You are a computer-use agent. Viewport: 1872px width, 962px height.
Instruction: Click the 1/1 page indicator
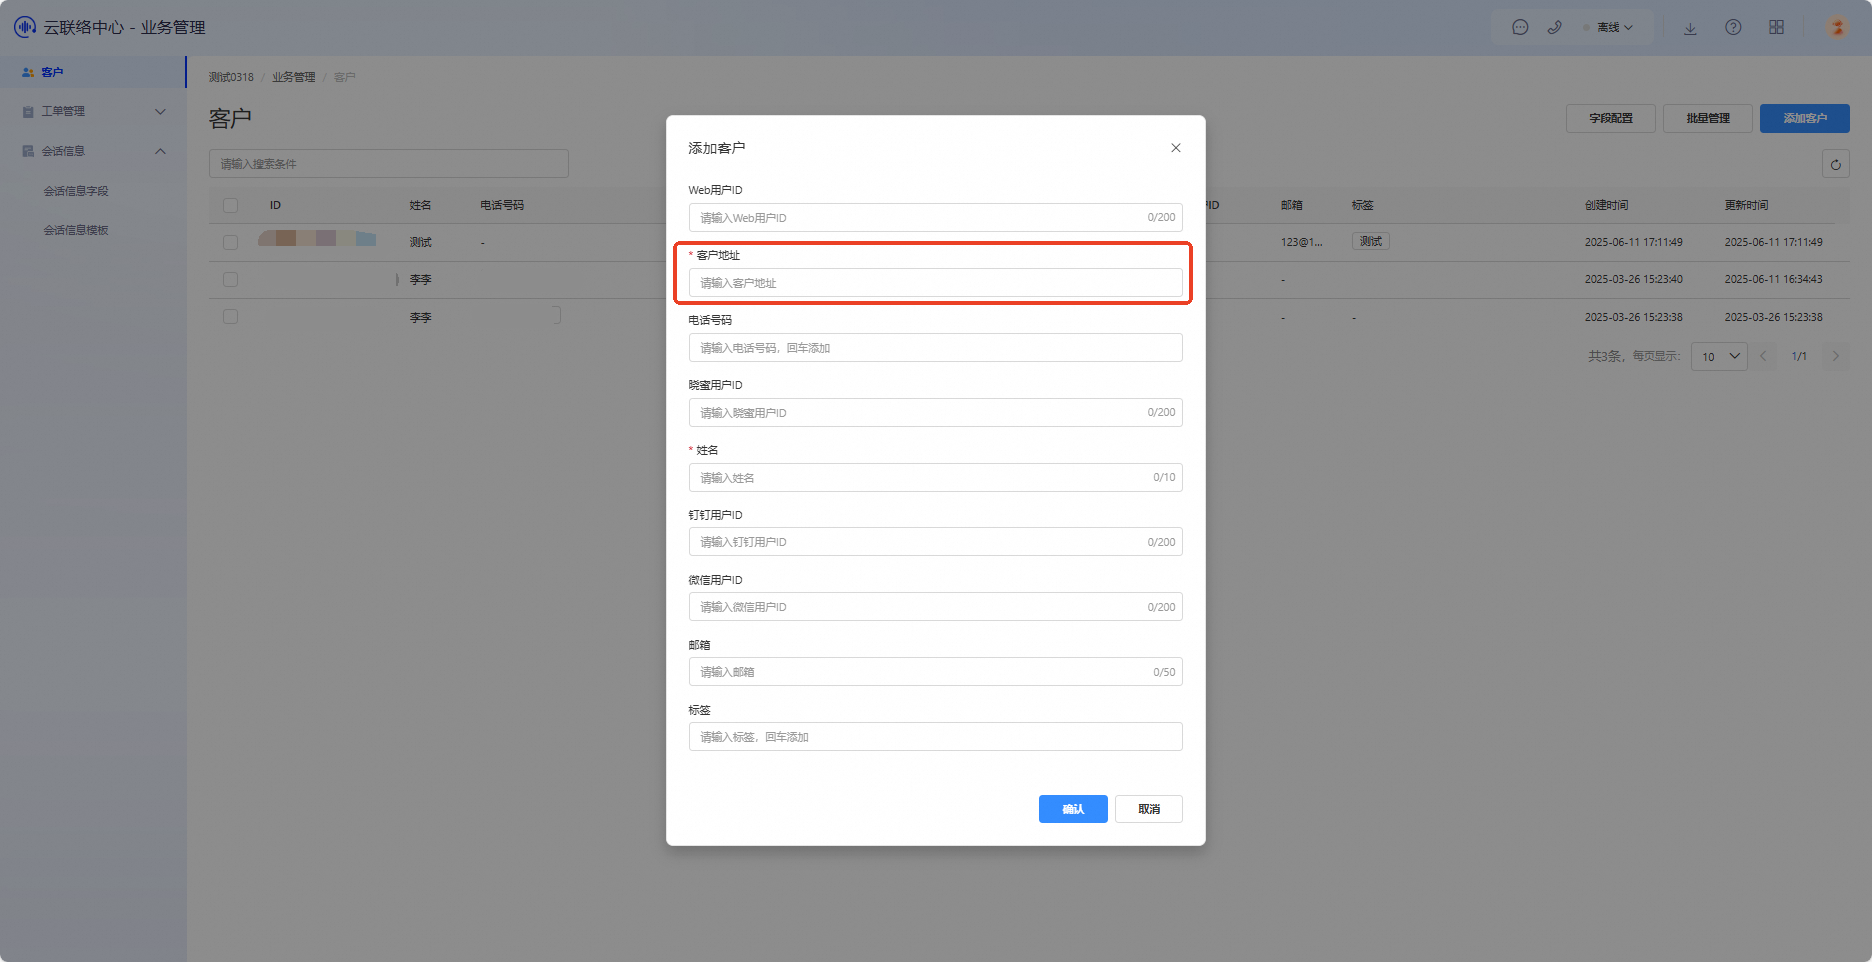[x=1799, y=356]
